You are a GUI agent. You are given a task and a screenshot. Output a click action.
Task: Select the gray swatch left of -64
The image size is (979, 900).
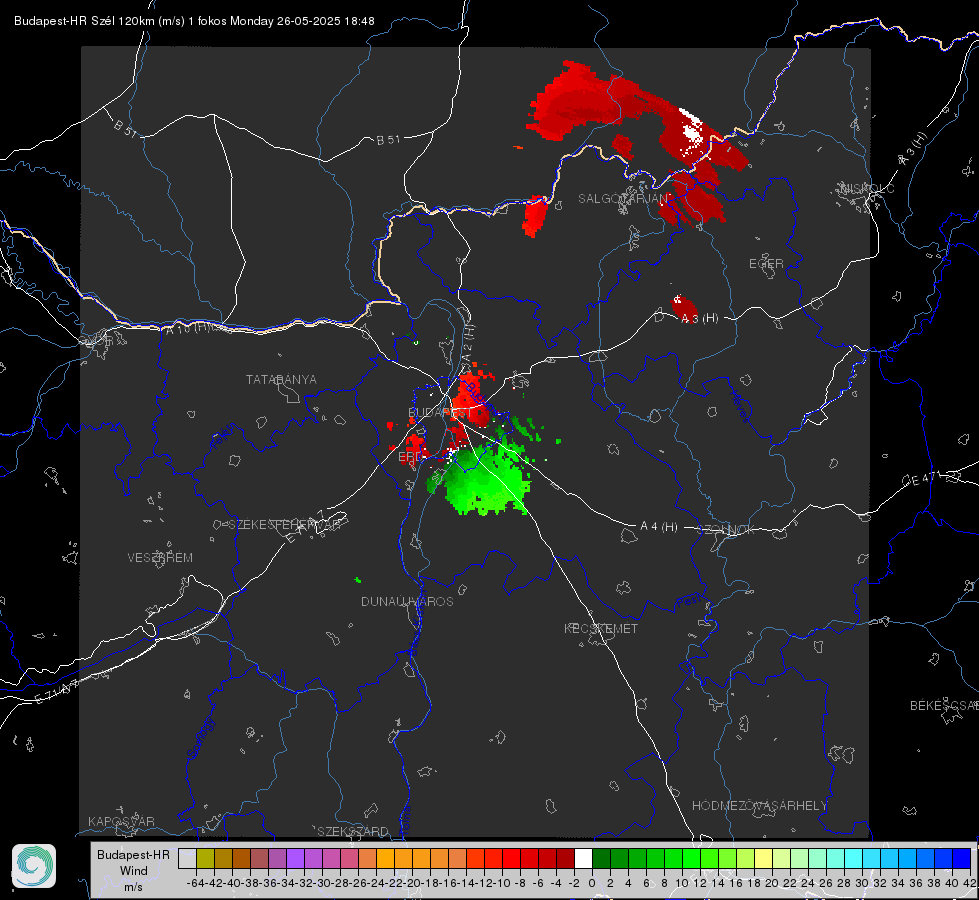click(x=187, y=859)
